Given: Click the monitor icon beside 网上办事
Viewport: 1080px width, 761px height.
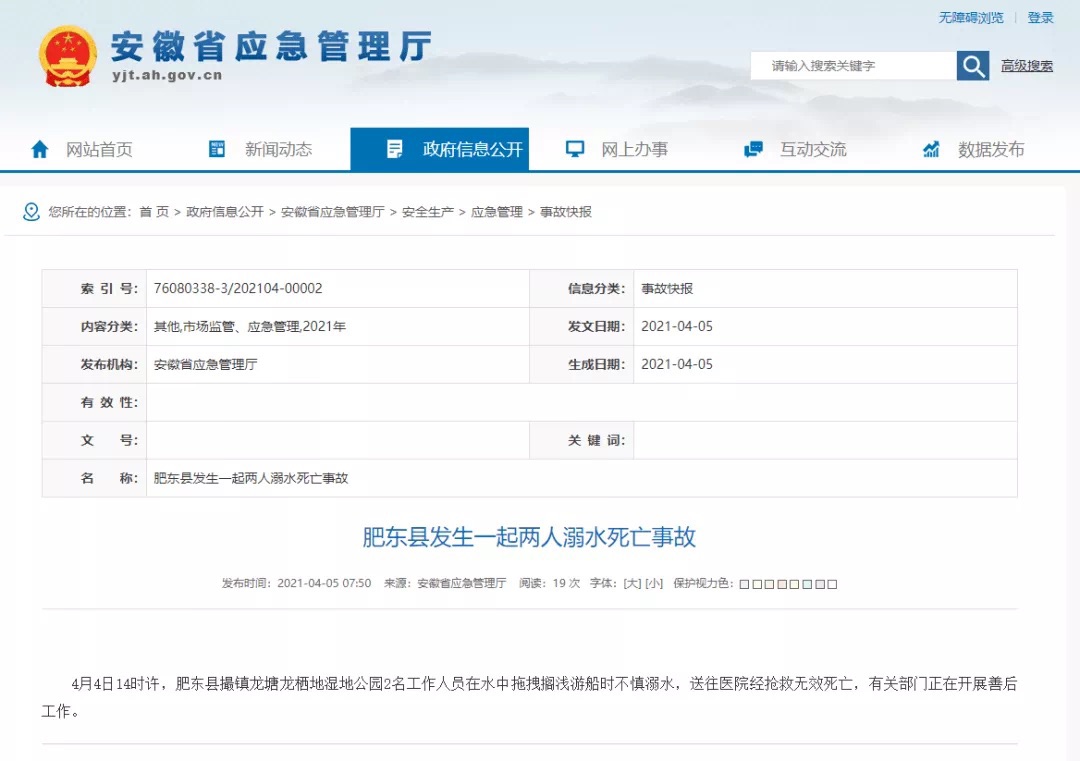Looking at the screenshot, I should [574, 149].
